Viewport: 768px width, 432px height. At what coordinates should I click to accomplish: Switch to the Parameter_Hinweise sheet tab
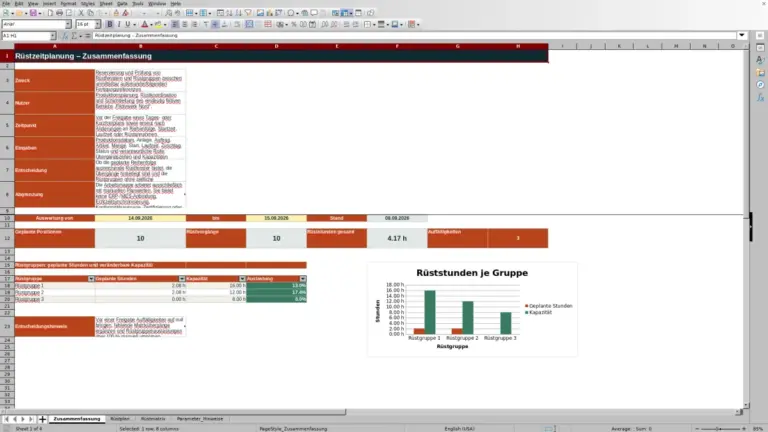[200, 419]
